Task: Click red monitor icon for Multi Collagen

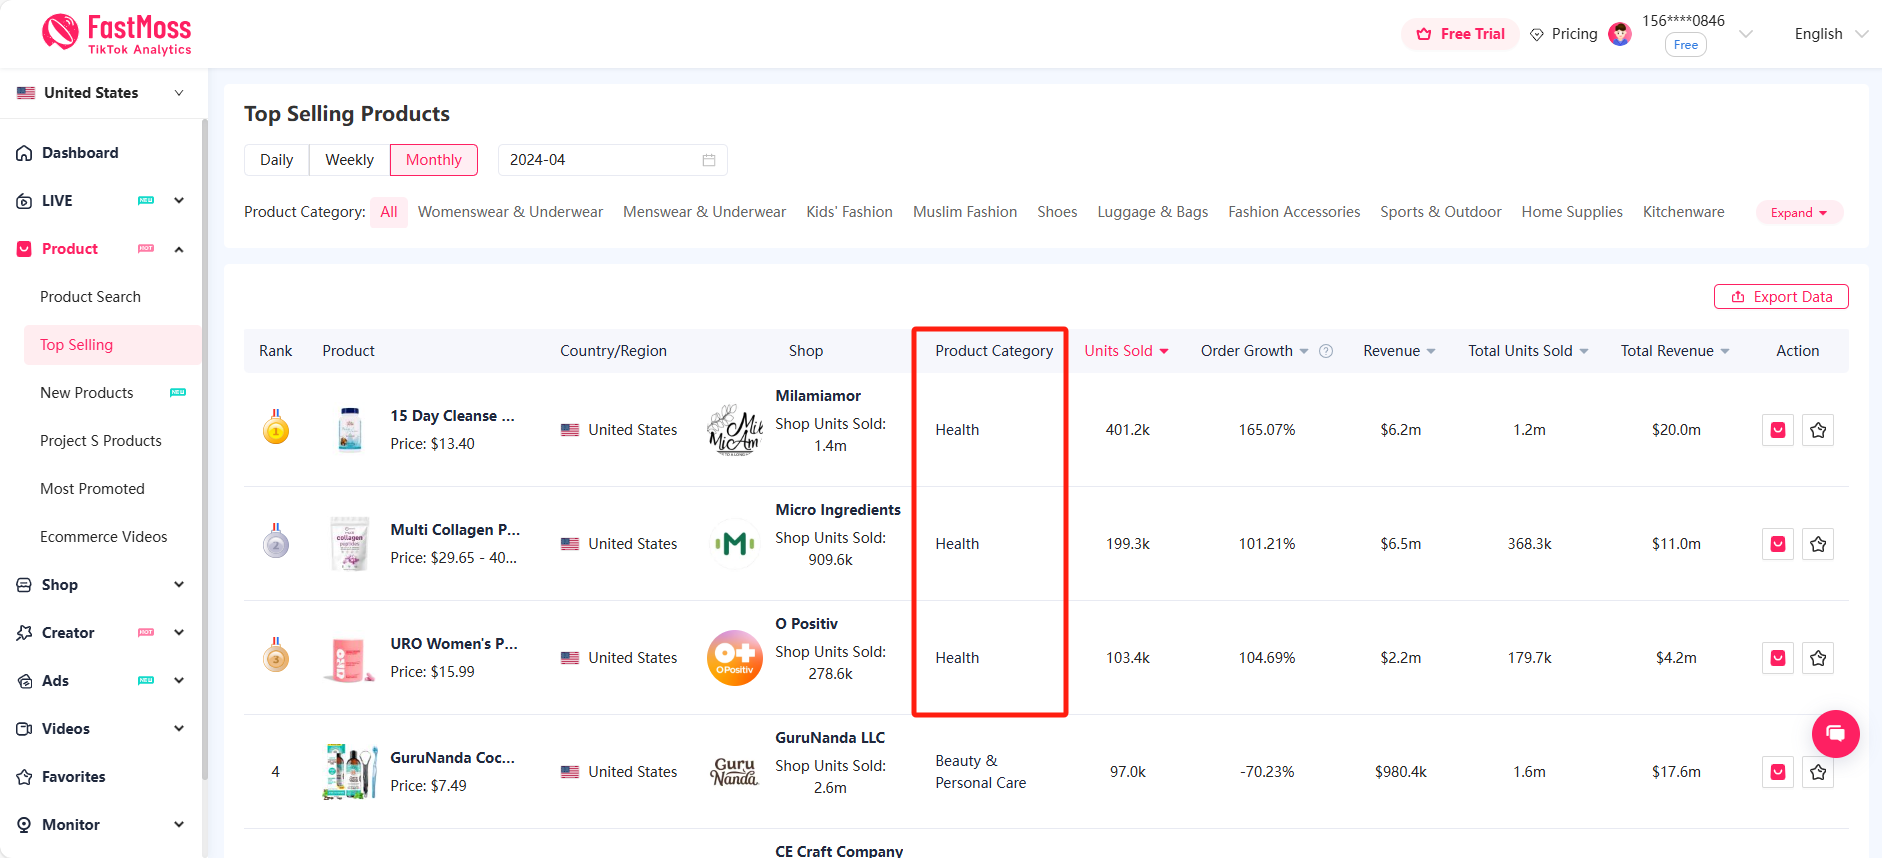Action: pos(1777,544)
